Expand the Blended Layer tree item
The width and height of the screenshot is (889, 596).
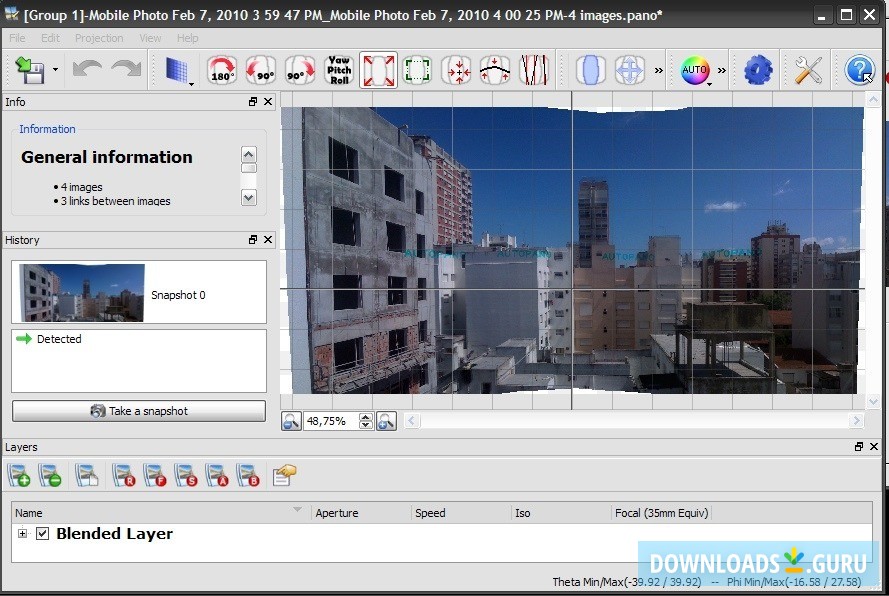tap(21, 534)
